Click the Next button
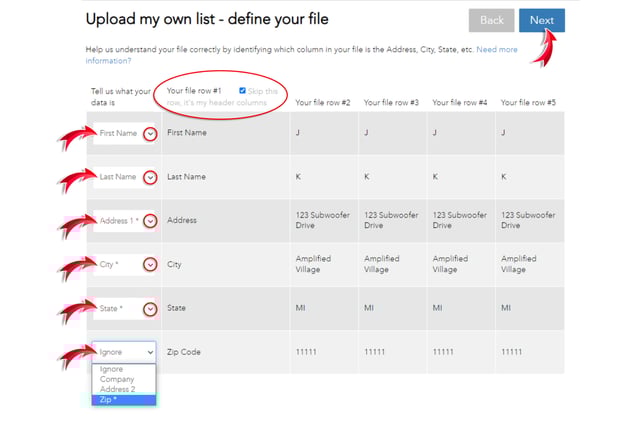Viewport: 642px width, 426px height. point(541,20)
